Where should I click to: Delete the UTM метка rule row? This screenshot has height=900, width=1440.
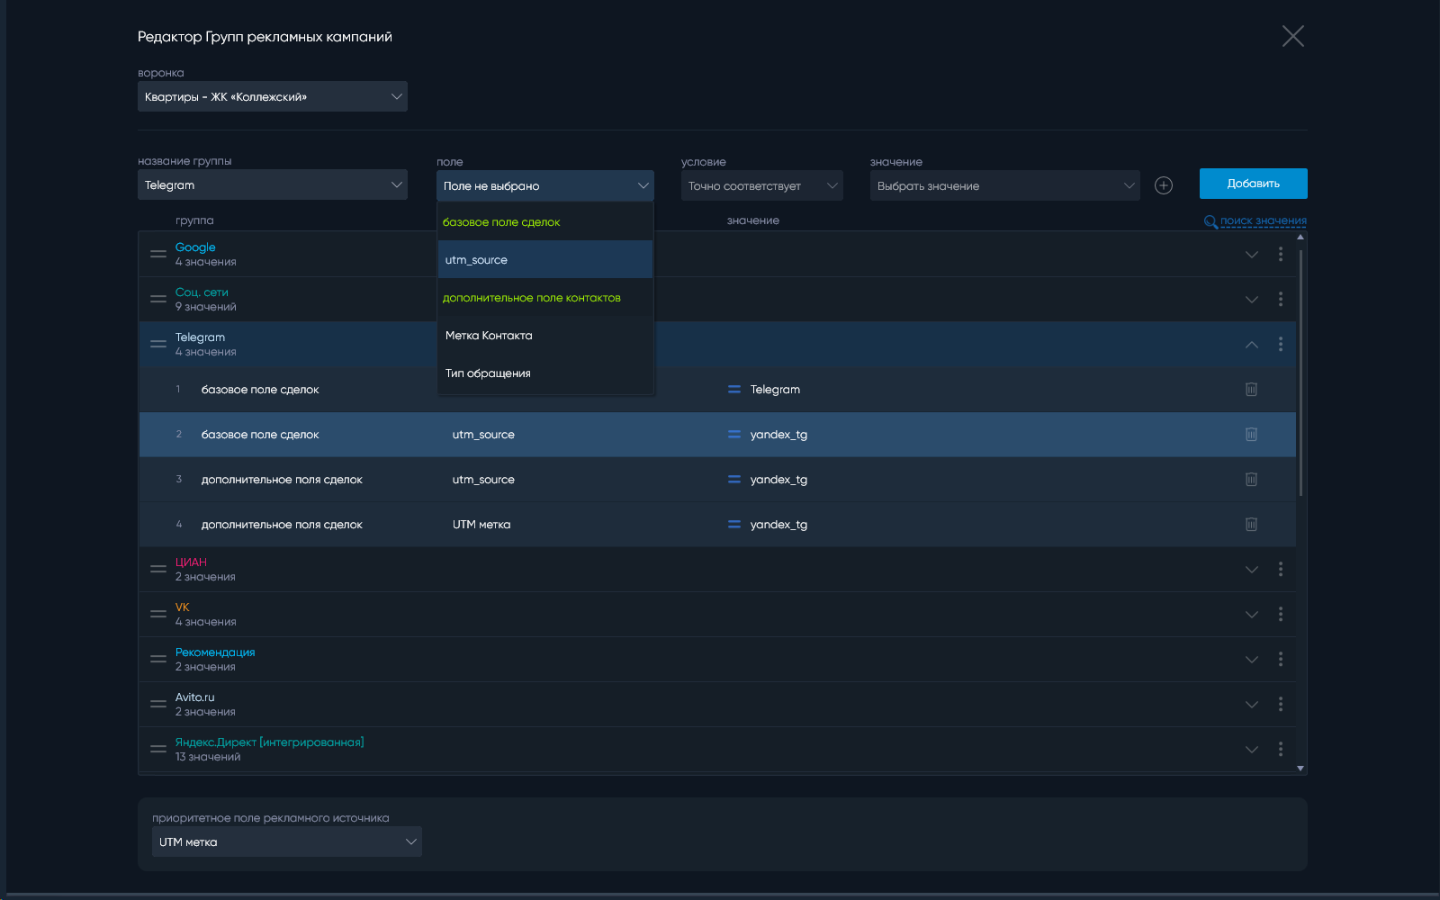click(1251, 524)
